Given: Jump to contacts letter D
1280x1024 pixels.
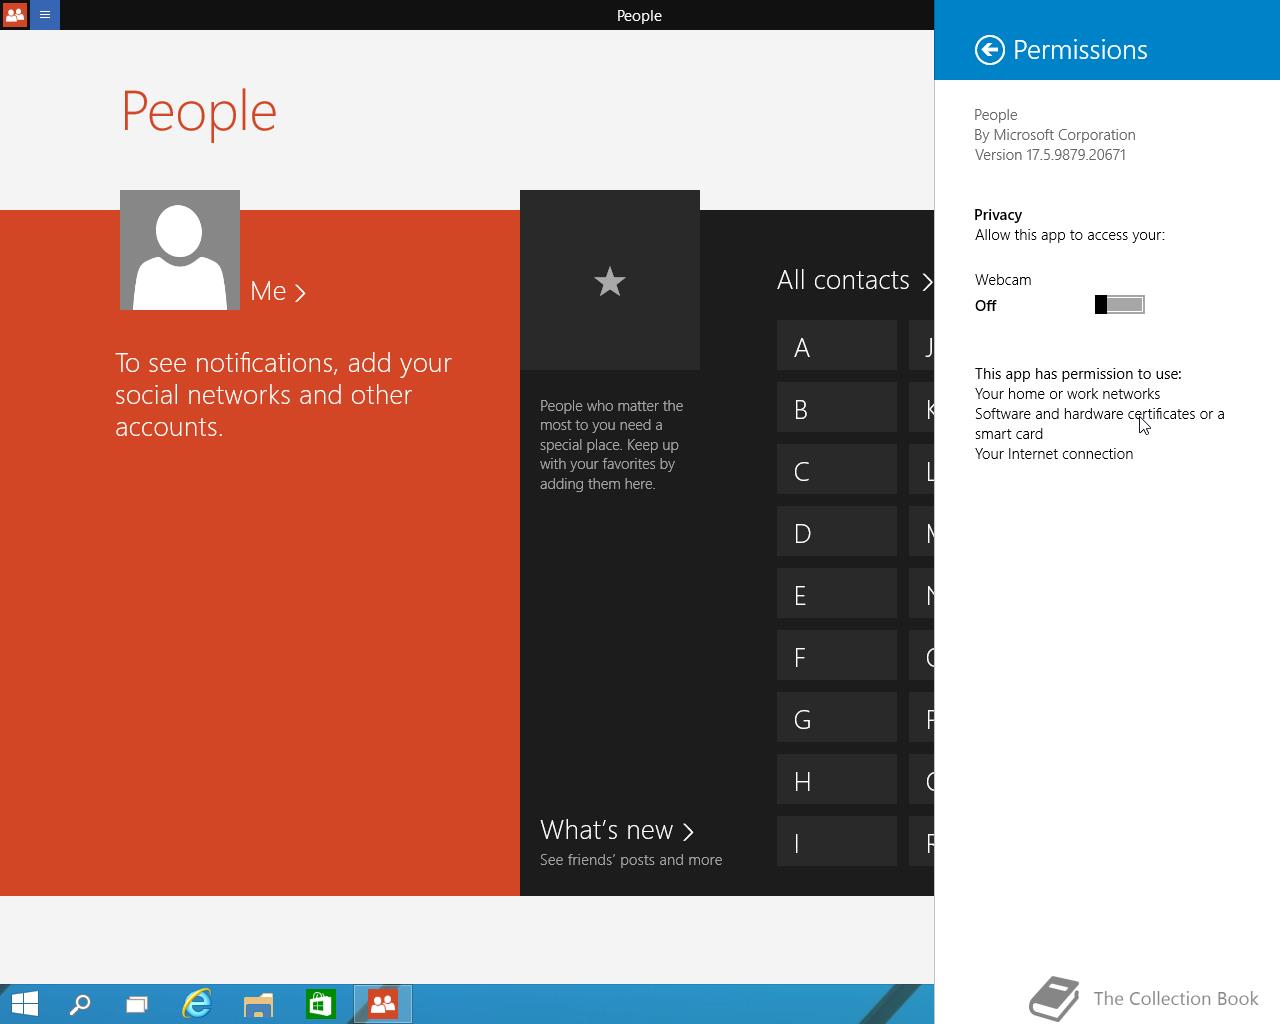Looking at the screenshot, I should point(837,532).
